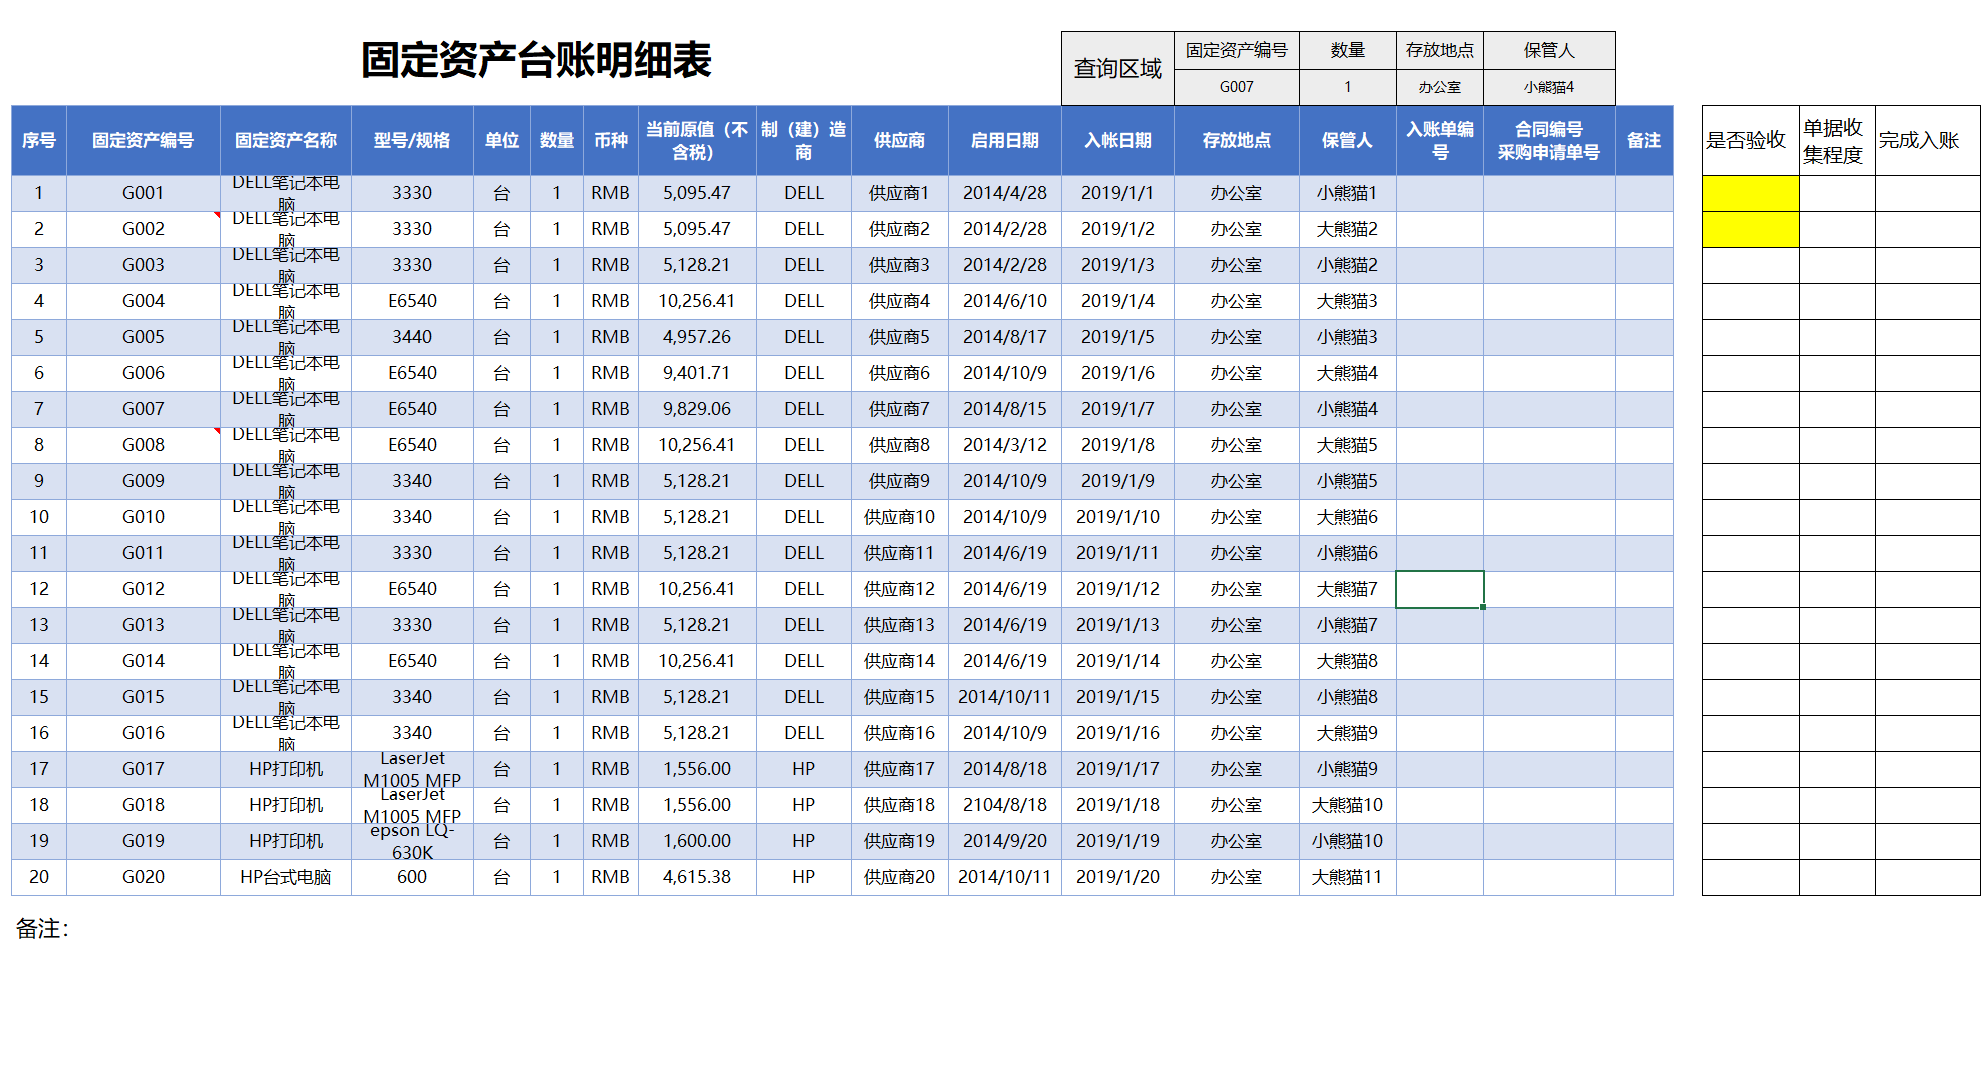
Task: Select asset number cell G008
Action: click(143, 445)
